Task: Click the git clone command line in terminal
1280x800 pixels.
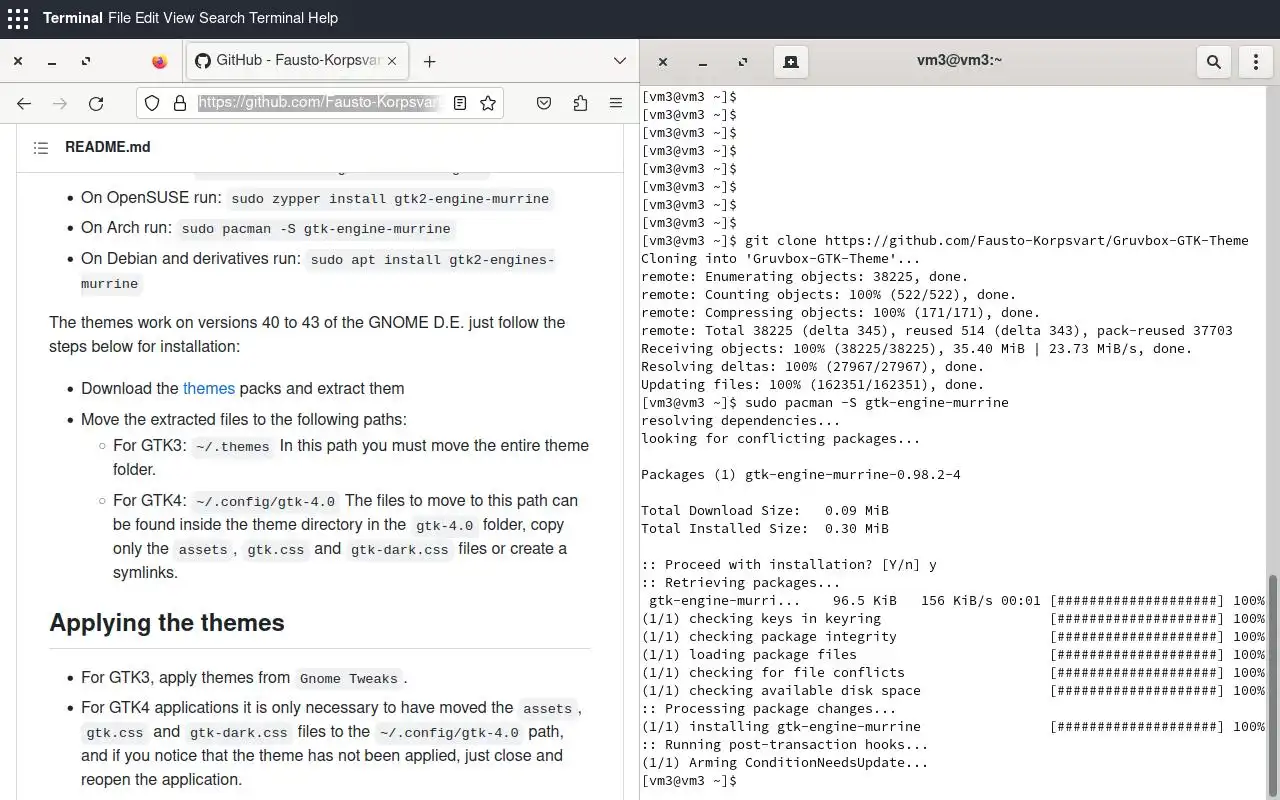Action: tap(945, 240)
